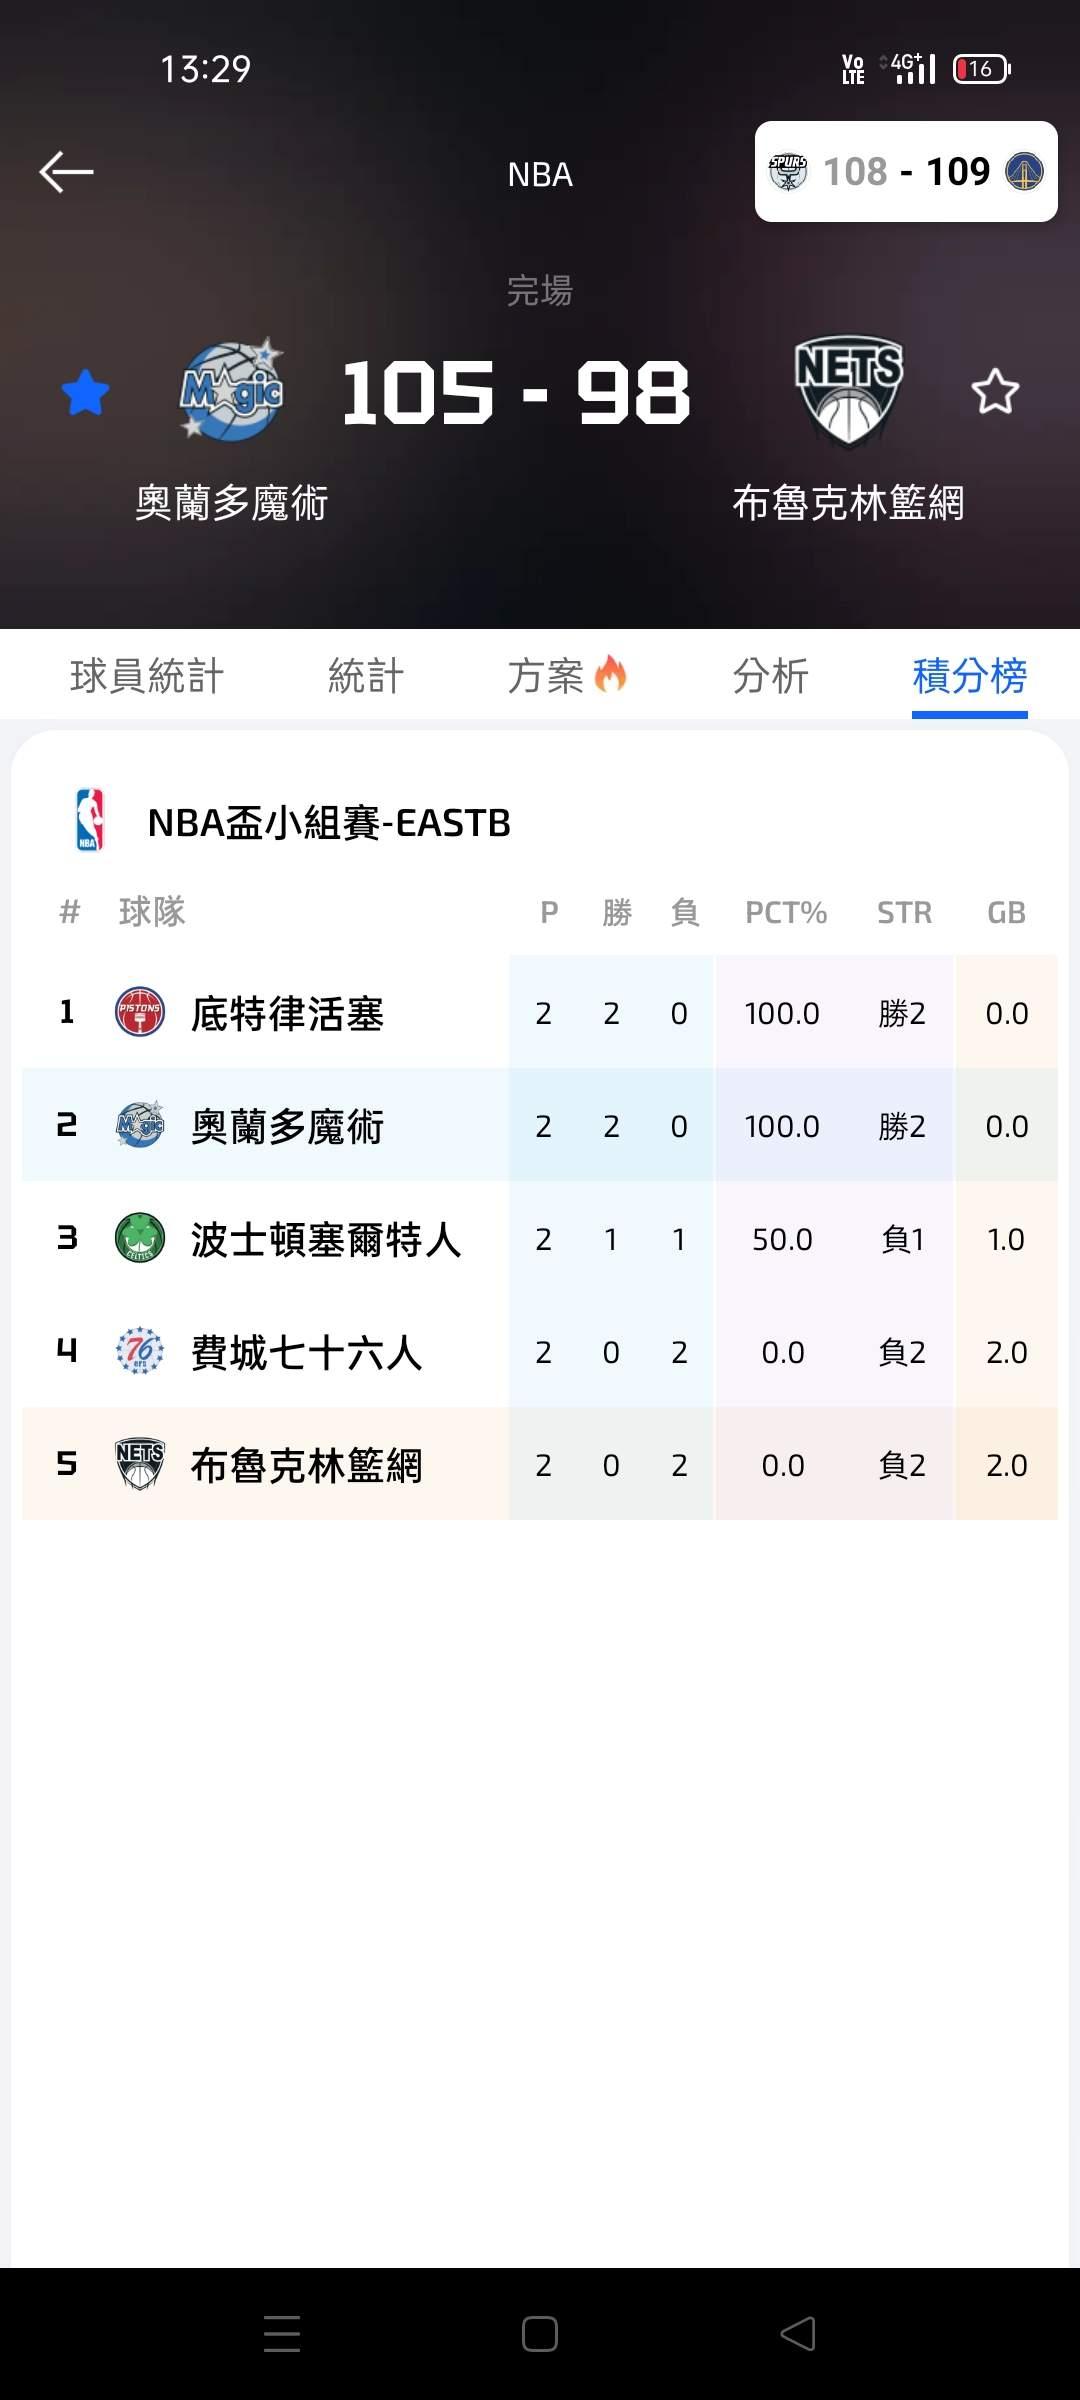
Task: Open Detroit Pistons team logo in standings
Action: (x=140, y=1012)
